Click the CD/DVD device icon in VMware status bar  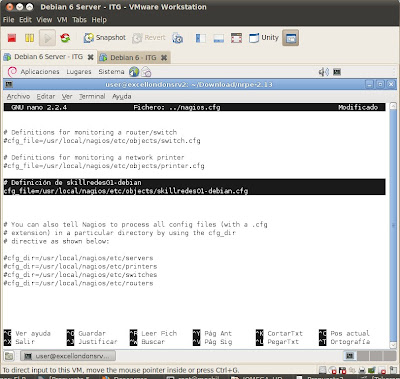pos(332,370)
